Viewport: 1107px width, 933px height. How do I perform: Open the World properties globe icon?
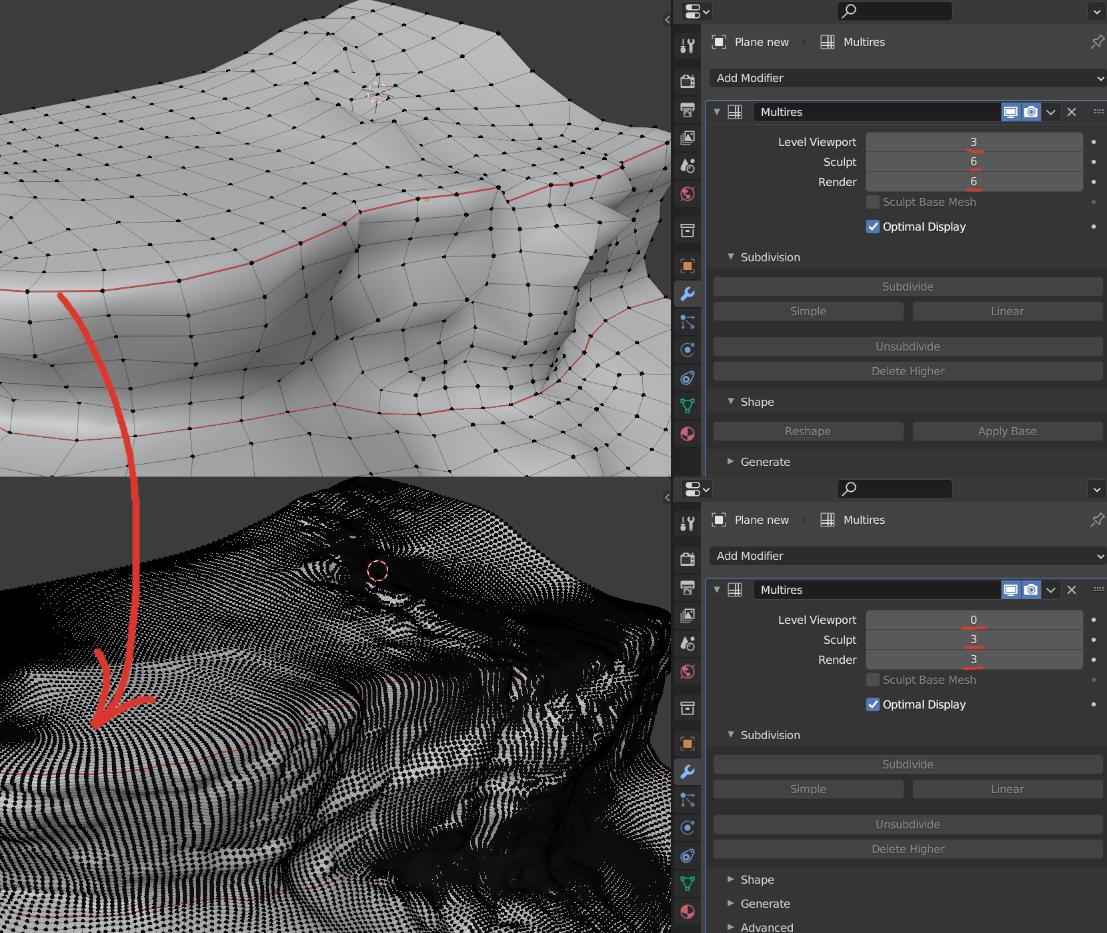click(x=687, y=195)
